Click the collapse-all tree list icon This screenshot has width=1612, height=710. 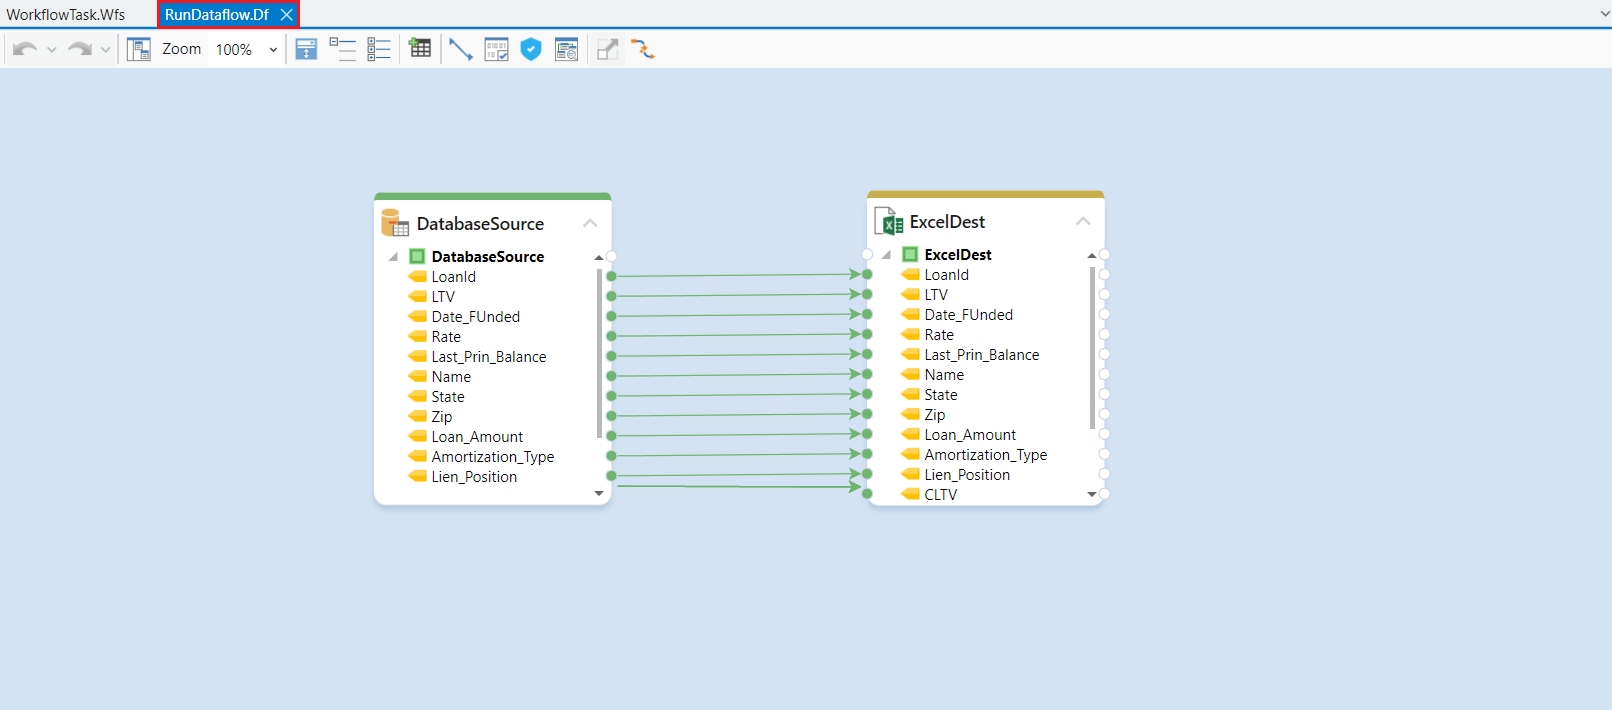(343, 49)
